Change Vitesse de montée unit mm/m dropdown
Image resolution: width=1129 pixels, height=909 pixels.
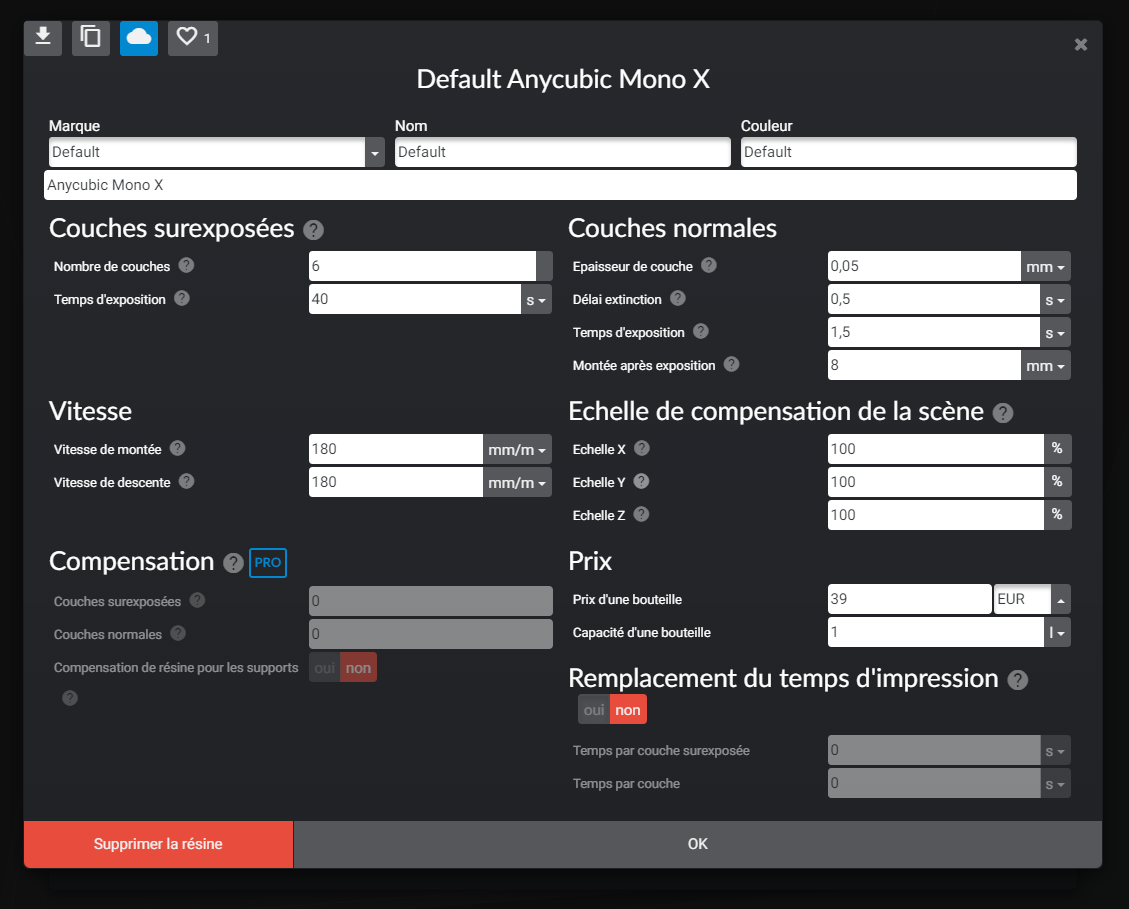pyautogui.click(x=517, y=449)
